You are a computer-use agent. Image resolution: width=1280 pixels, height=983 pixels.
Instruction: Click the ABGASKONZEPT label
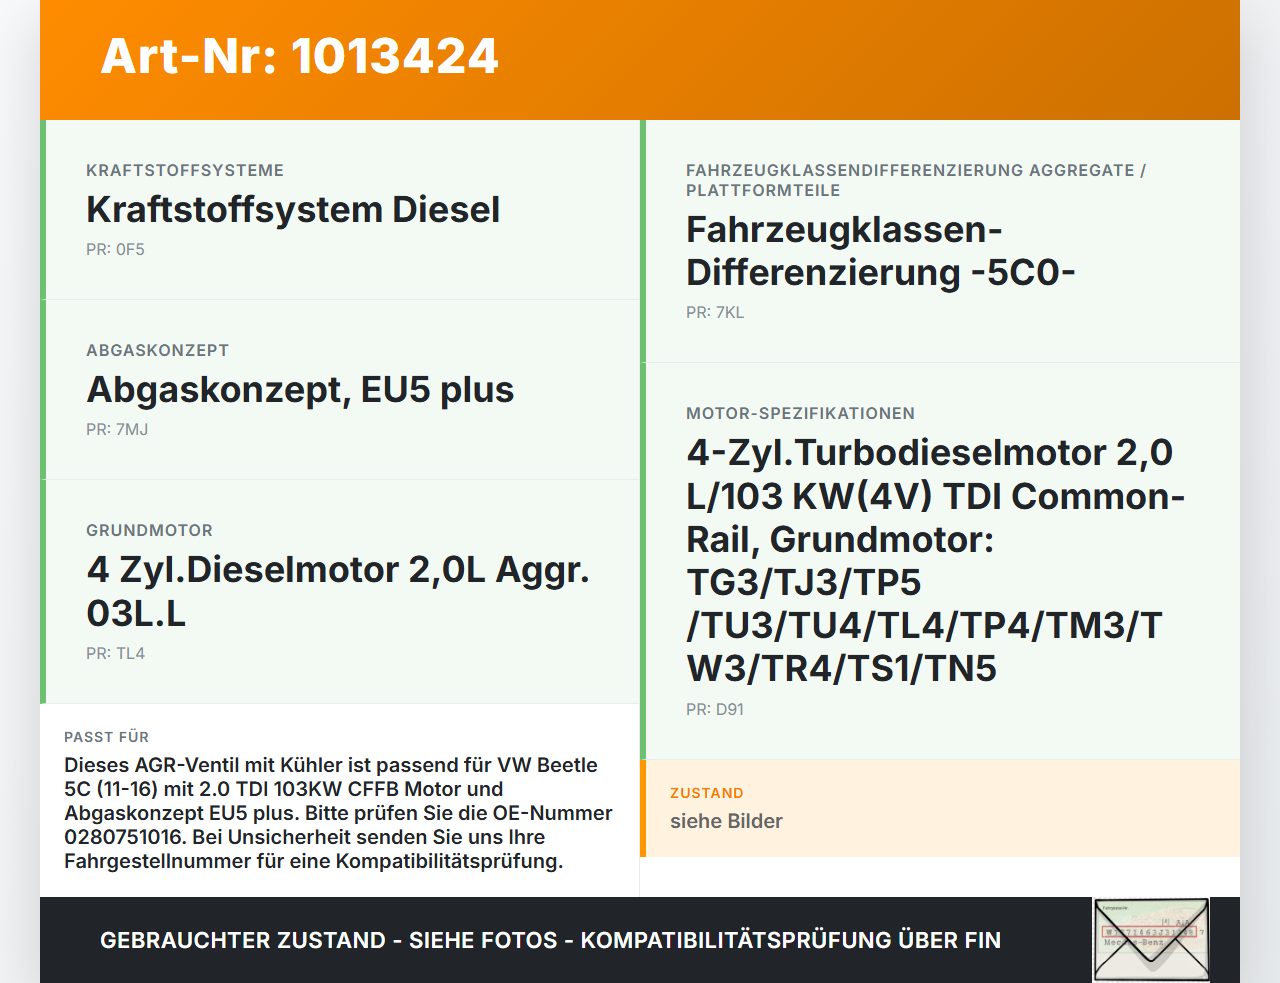[157, 350]
